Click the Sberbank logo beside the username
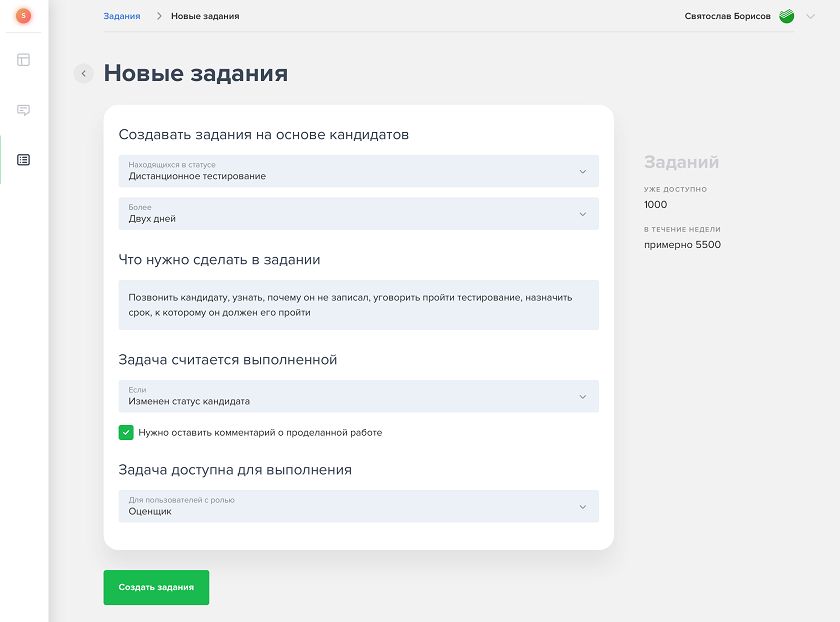Image resolution: width=840 pixels, height=622 pixels. pos(786,16)
